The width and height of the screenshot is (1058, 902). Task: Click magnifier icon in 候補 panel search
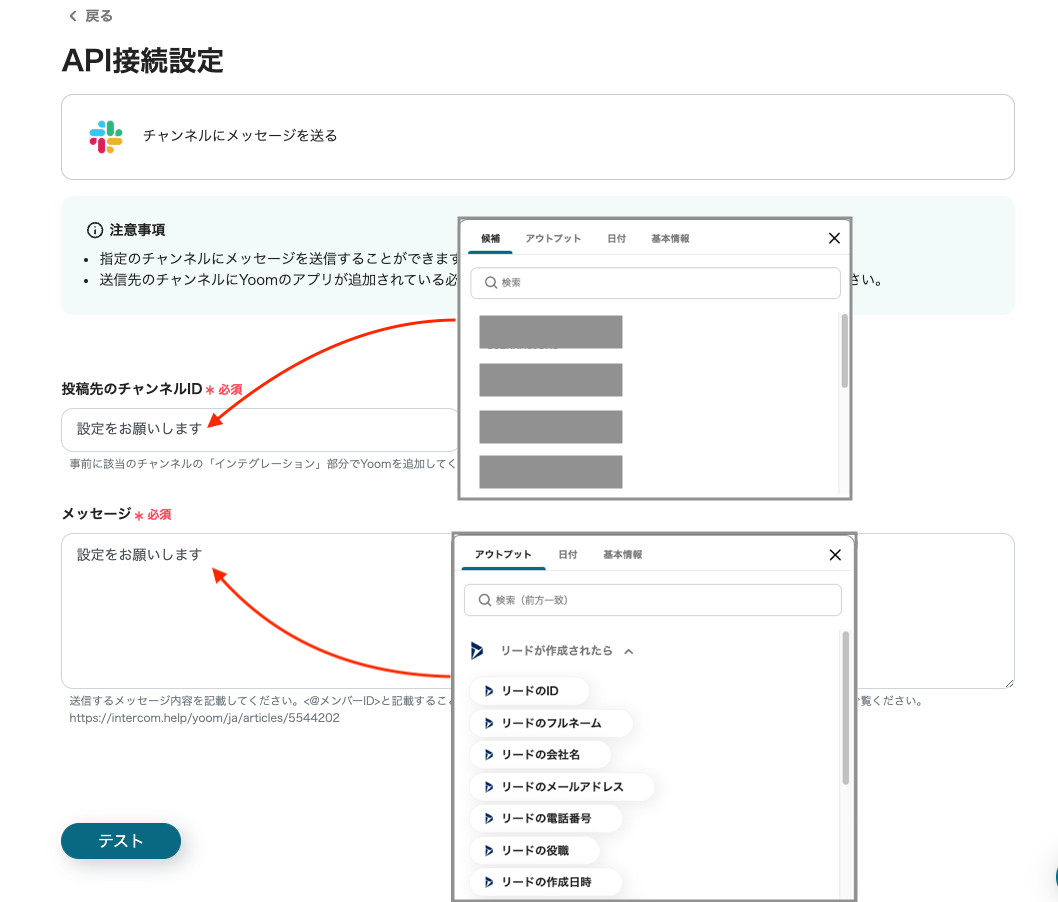491,283
